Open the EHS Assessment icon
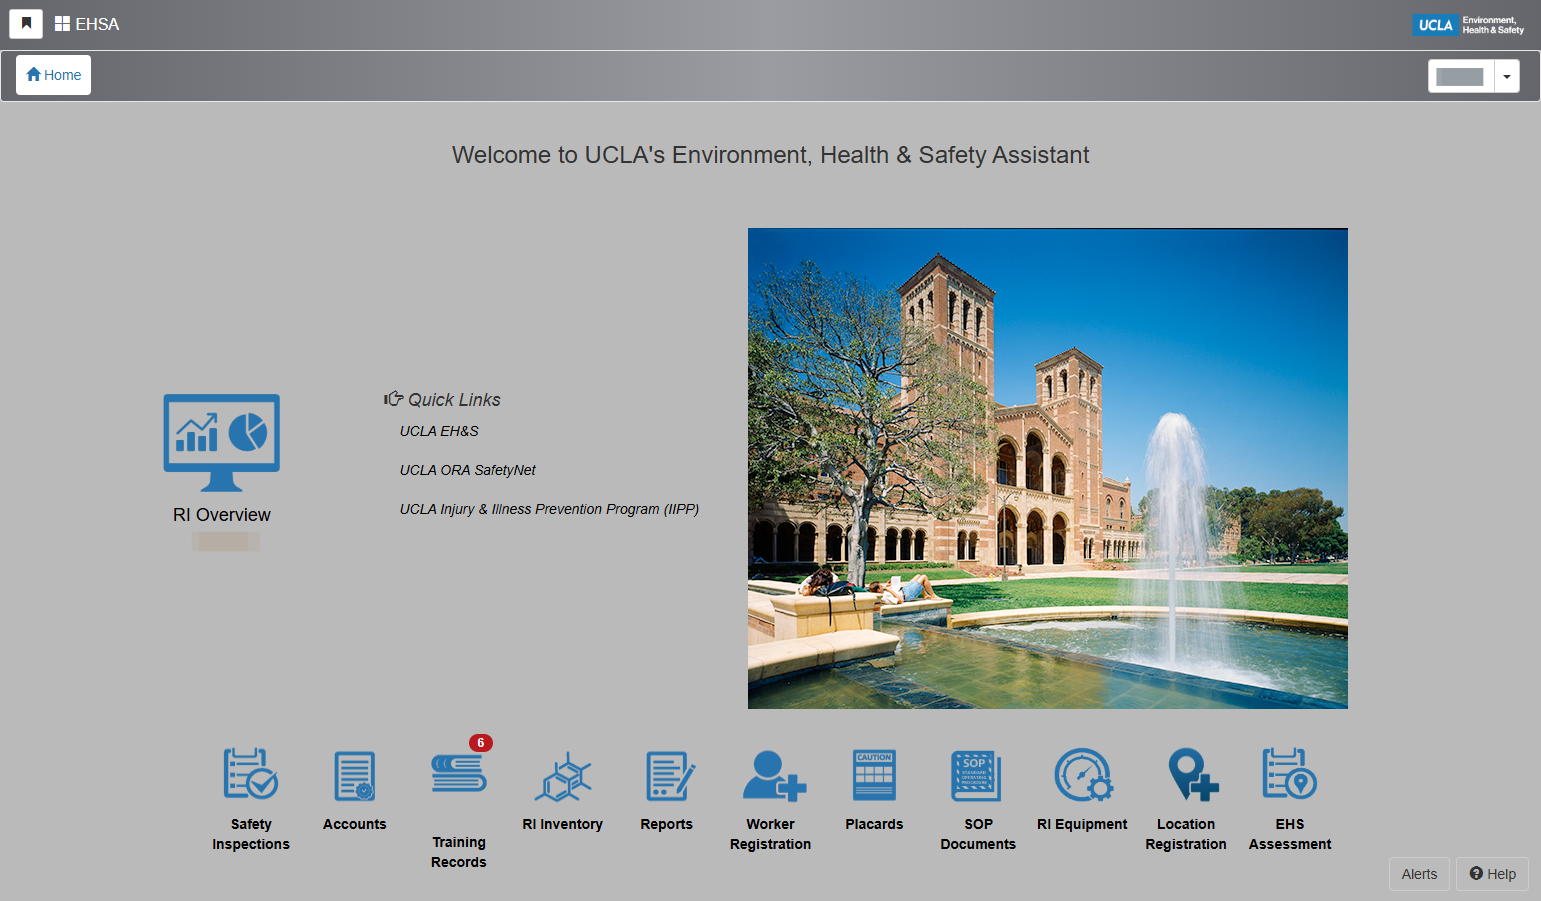Image resolution: width=1541 pixels, height=901 pixels. tap(1290, 774)
